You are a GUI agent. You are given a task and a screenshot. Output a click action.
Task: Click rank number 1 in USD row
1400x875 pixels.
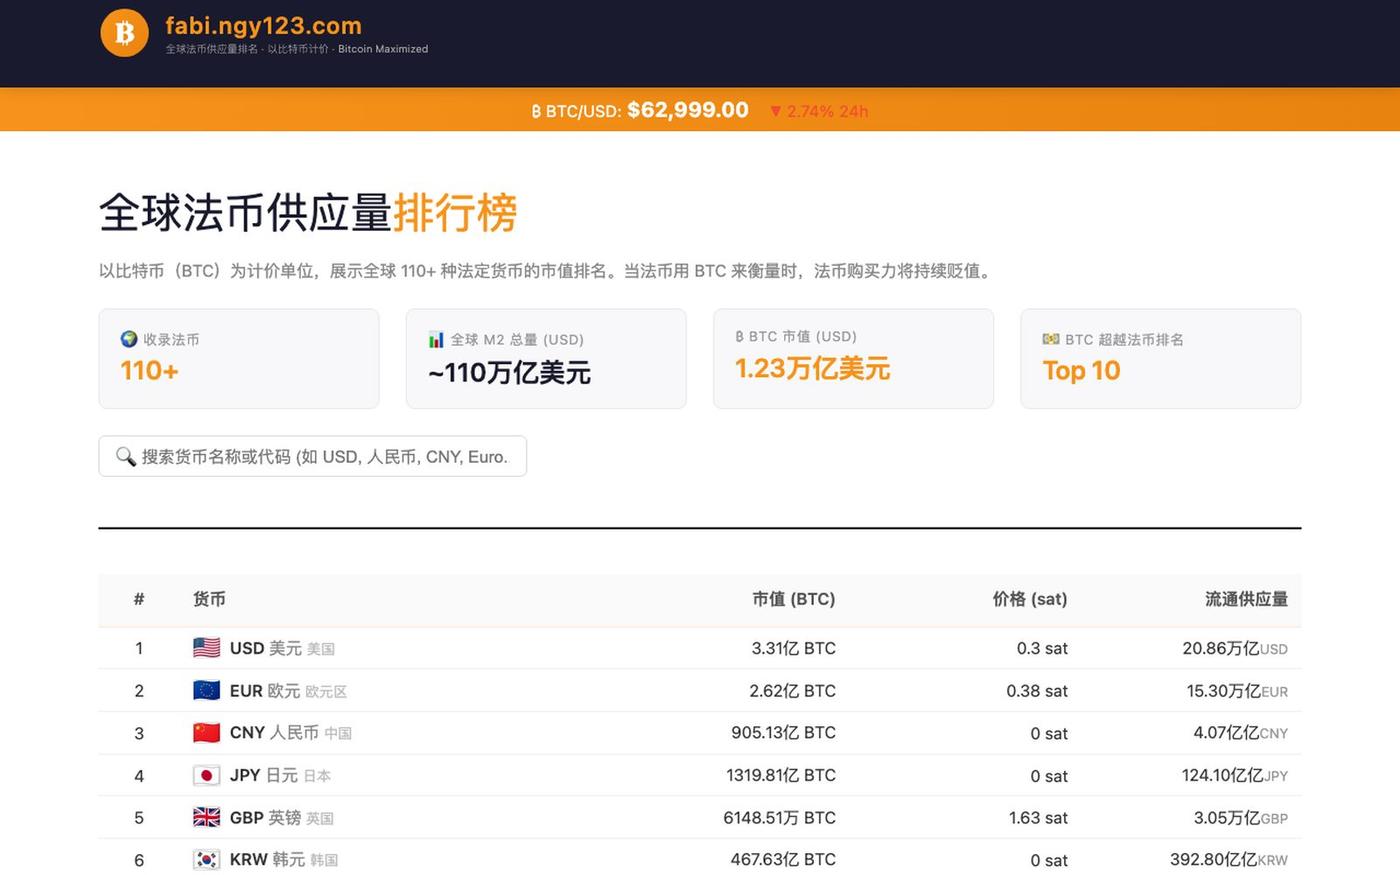click(x=139, y=648)
